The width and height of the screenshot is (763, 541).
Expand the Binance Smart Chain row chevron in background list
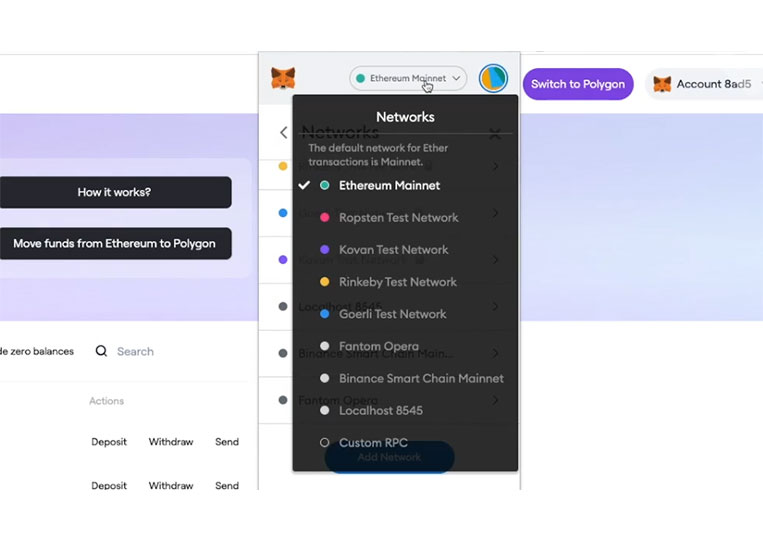[495, 353]
